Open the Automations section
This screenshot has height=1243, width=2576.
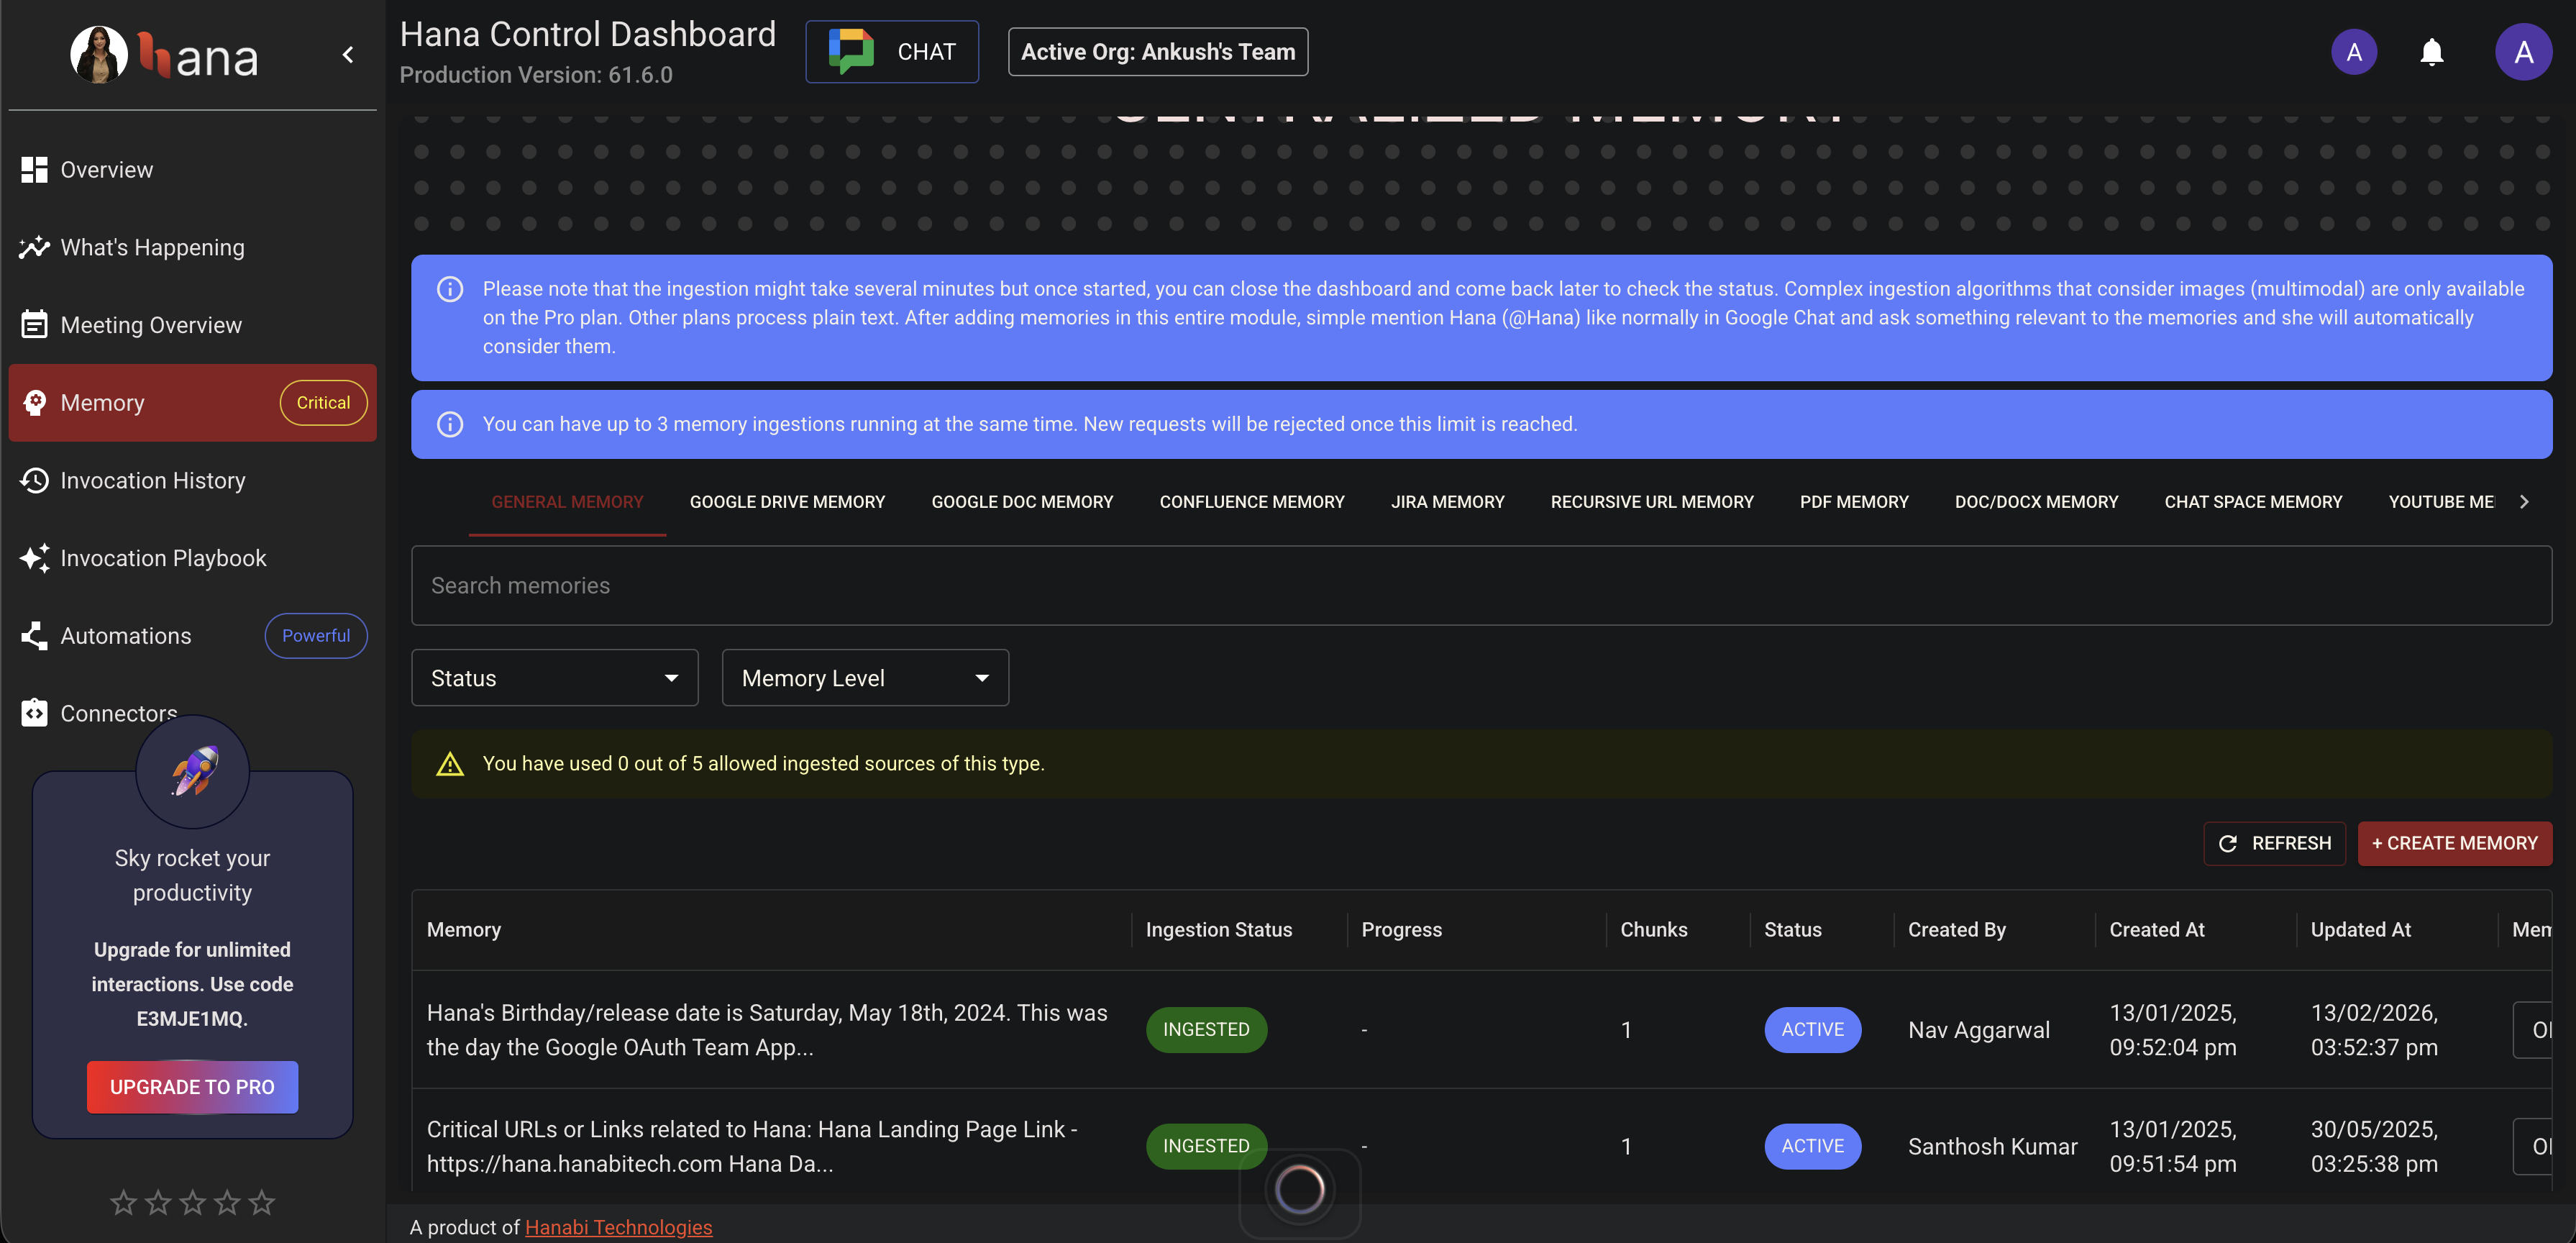[x=125, y=636]
